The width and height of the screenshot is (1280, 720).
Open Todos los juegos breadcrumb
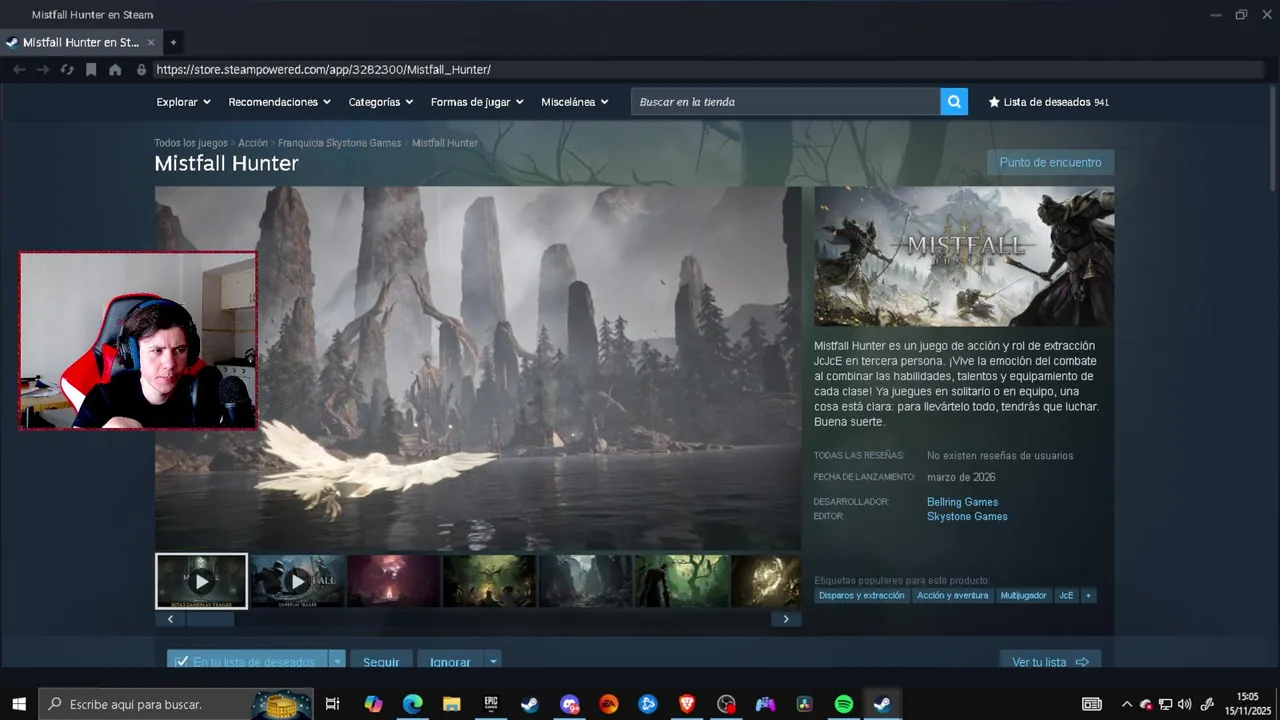click(x=191, y=143)
